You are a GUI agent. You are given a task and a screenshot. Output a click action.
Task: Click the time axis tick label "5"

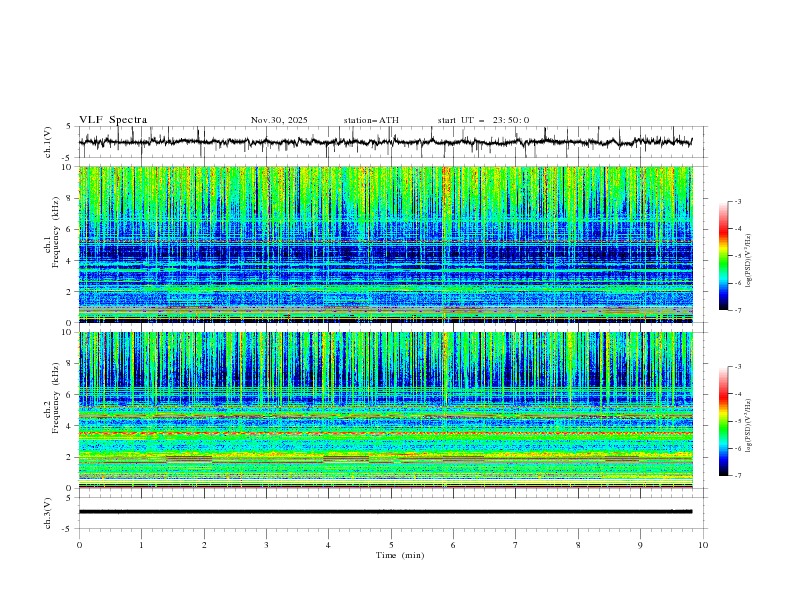[391, 545]
